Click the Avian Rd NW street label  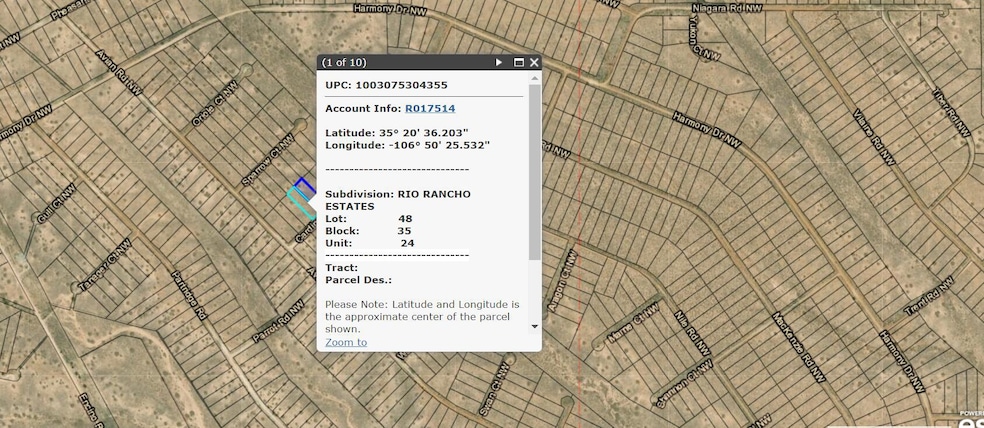point(120,73)
